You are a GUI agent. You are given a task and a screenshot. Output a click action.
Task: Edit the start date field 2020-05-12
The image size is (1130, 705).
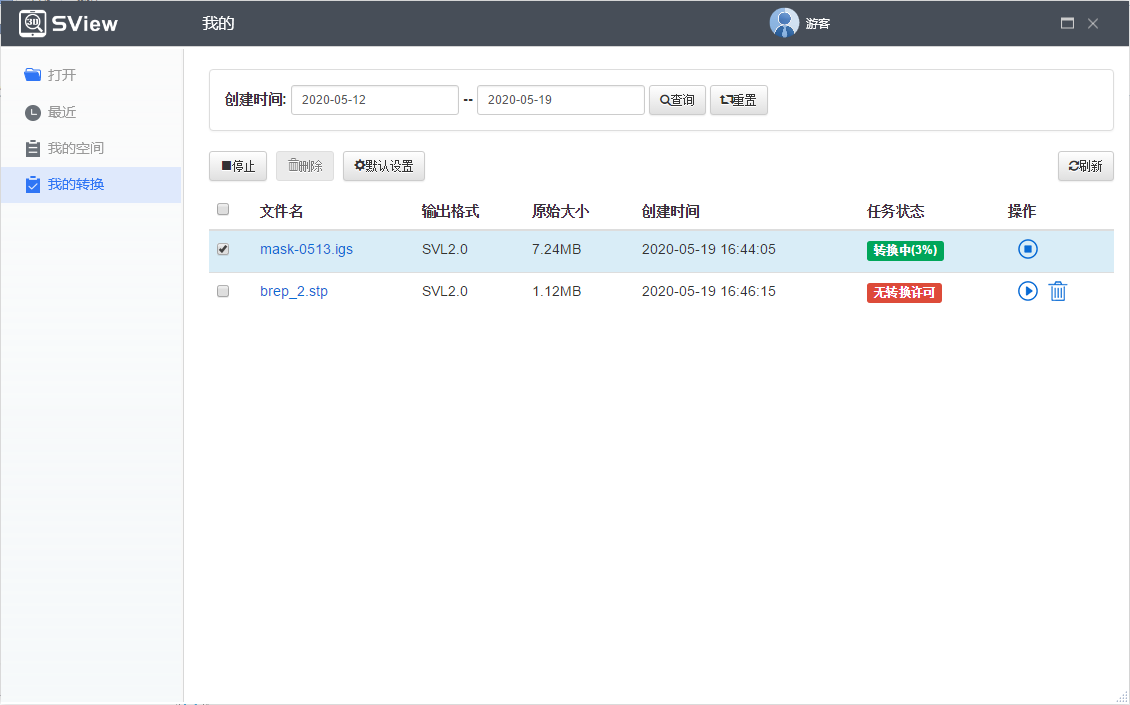[375, 100]
